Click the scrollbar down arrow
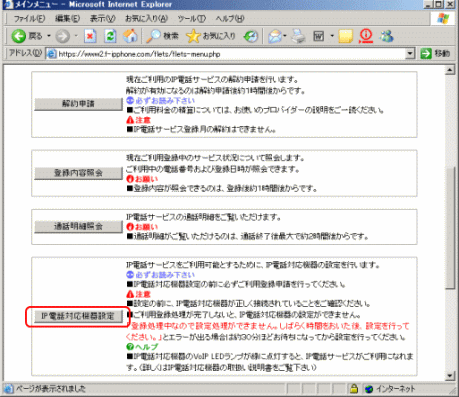This screenshot has height=397, width=459. (450, 376)
